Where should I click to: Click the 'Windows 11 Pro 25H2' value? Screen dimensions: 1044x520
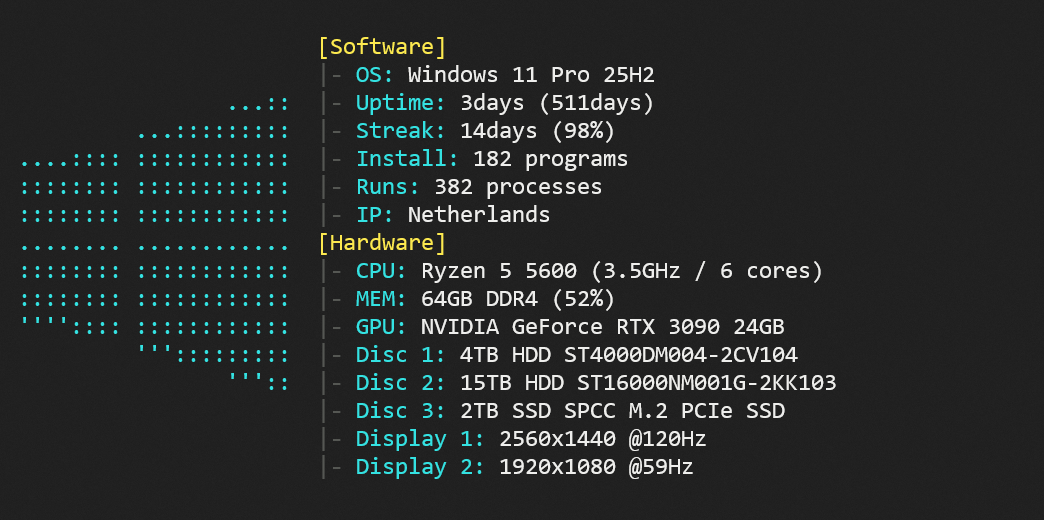pyautogui.click(x=531, y=75)
